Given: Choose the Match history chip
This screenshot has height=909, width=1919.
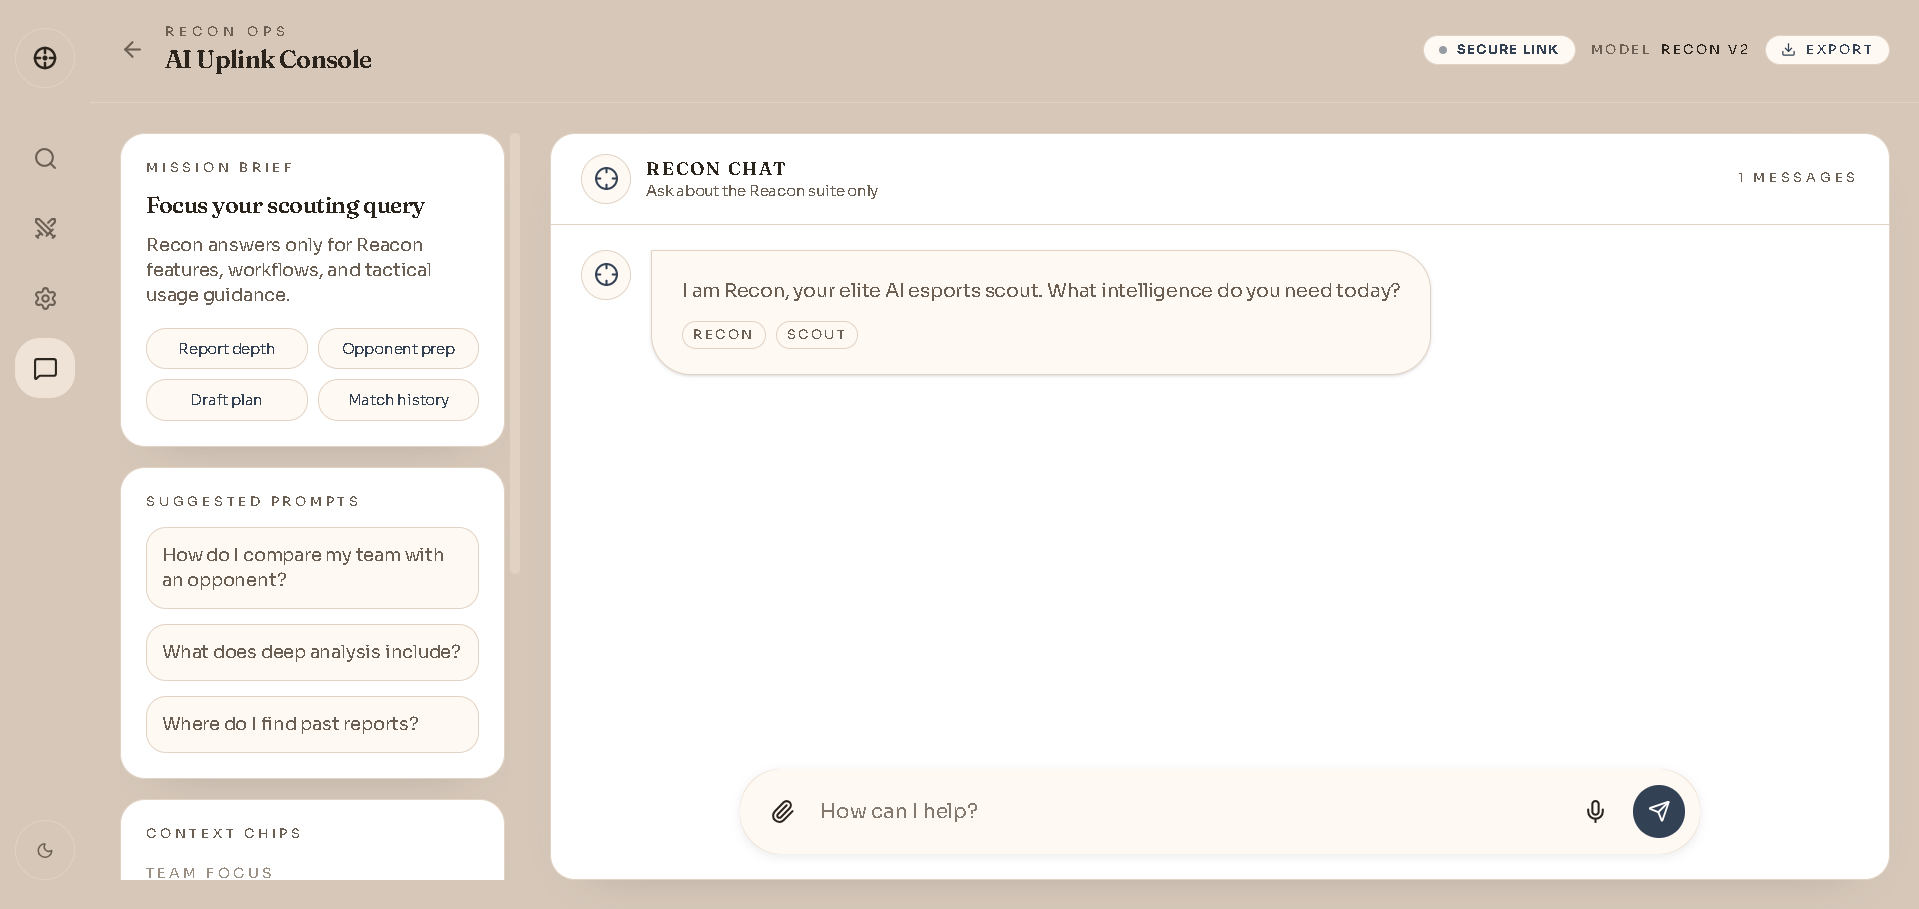Looking at the screenshot, I should click(398, 400).
